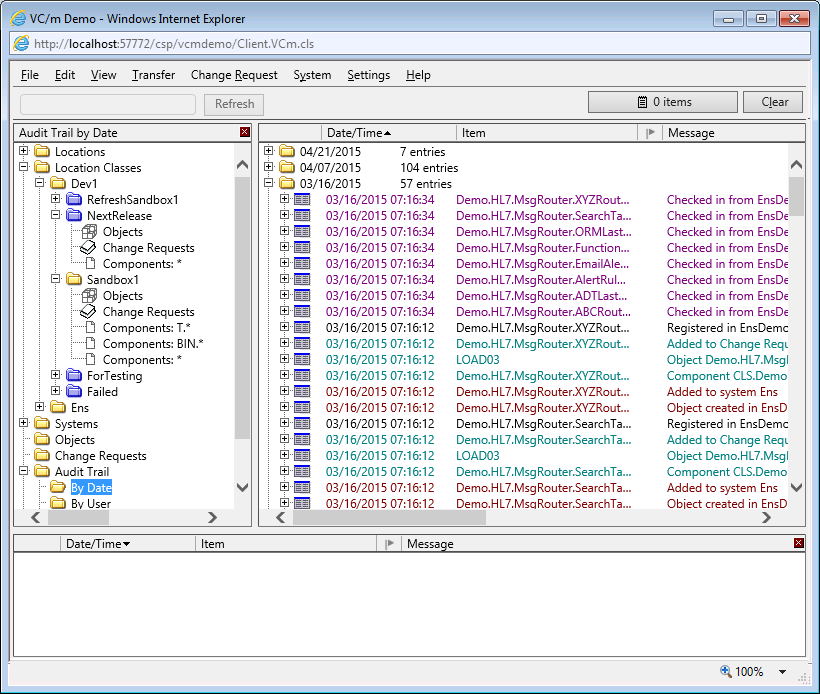Viewport: 820px width, 694px height.
Task: Open the Transfer menu
Action: [x=153, y=75]
